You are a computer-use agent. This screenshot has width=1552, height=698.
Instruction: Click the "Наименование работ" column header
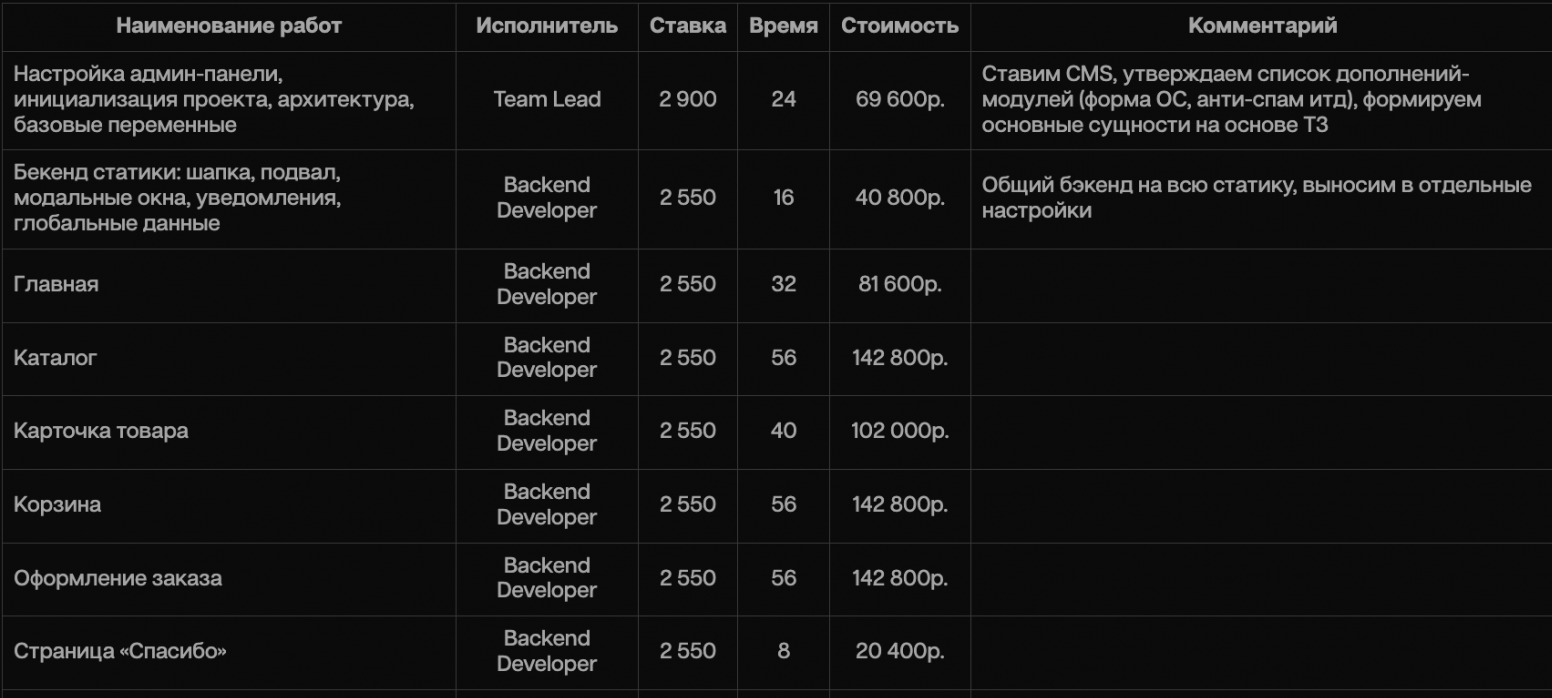(x=228, y=27)
